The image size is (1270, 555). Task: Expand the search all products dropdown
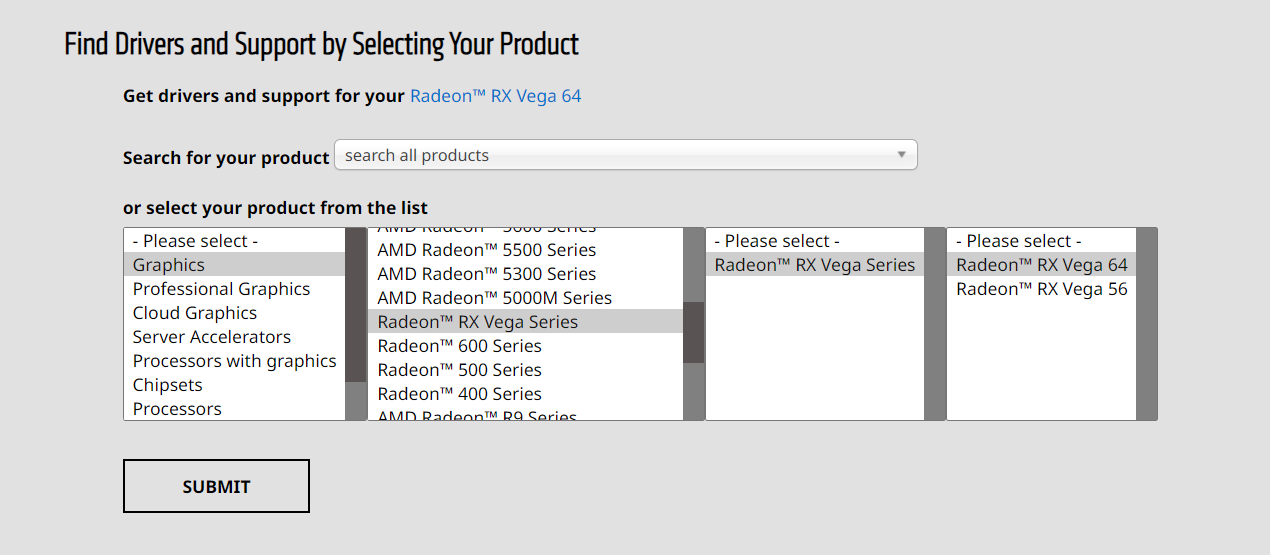pyautogui.click(x=625, y=155)
